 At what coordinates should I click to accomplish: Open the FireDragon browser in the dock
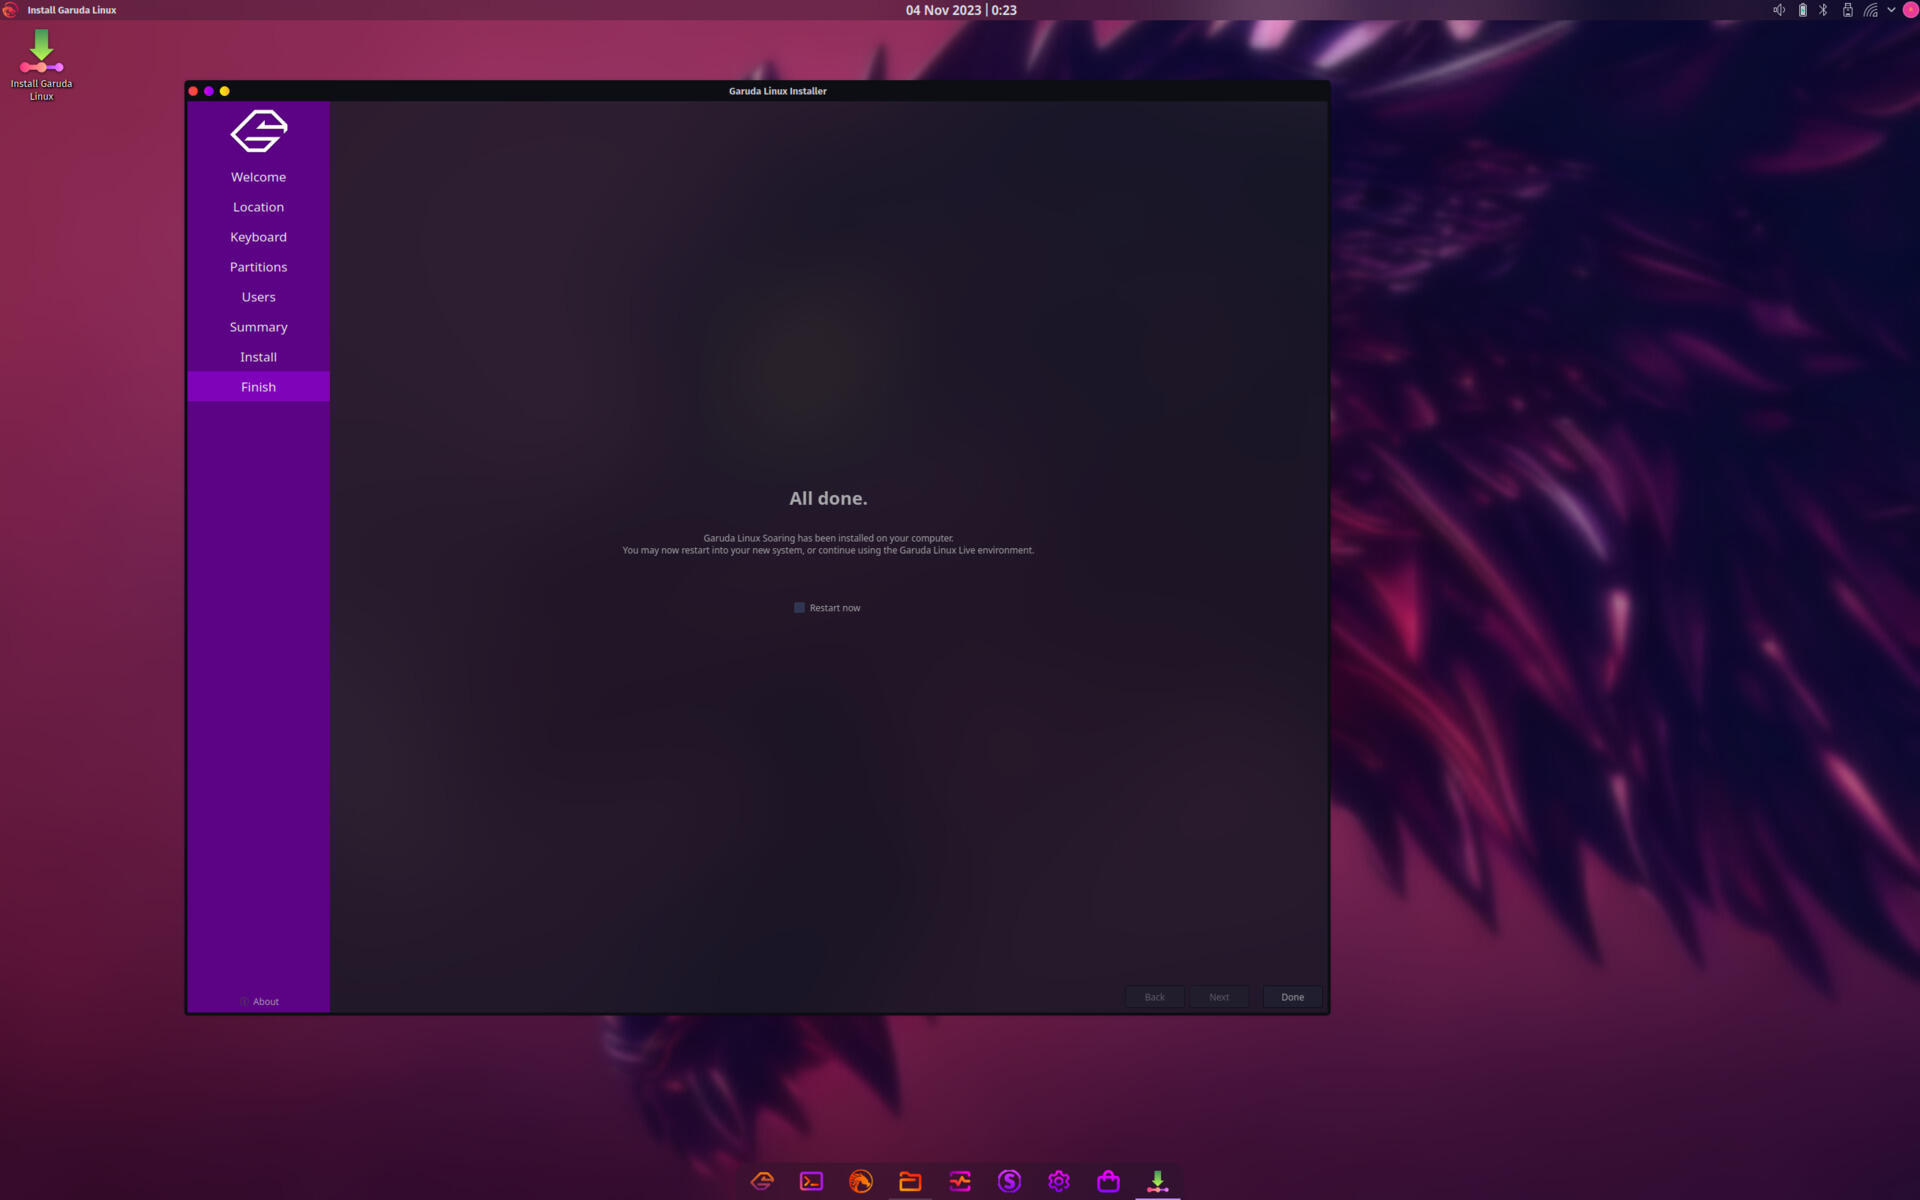point(861,1181)
